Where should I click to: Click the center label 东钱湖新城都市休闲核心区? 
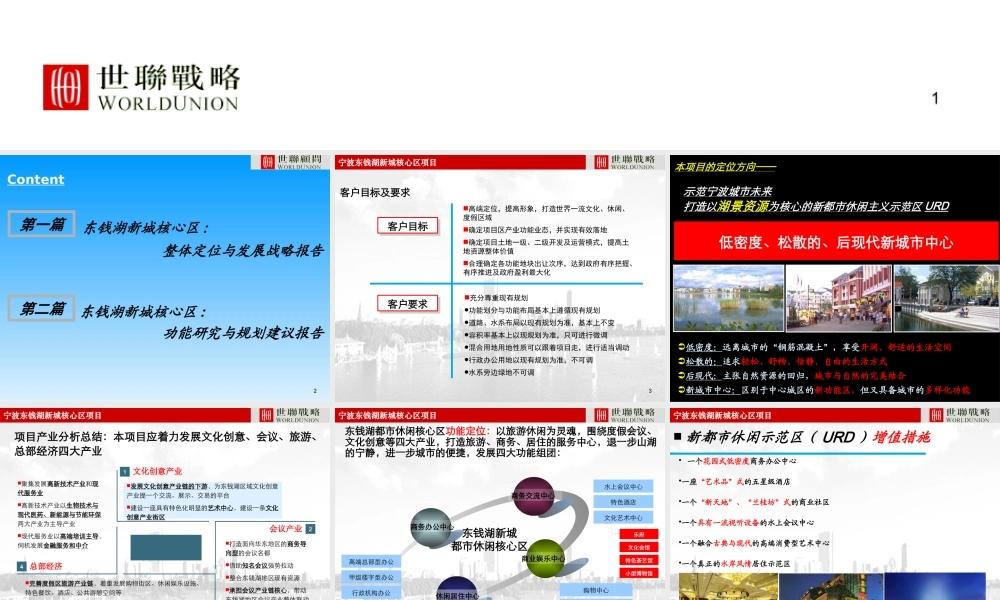[489, 539]
